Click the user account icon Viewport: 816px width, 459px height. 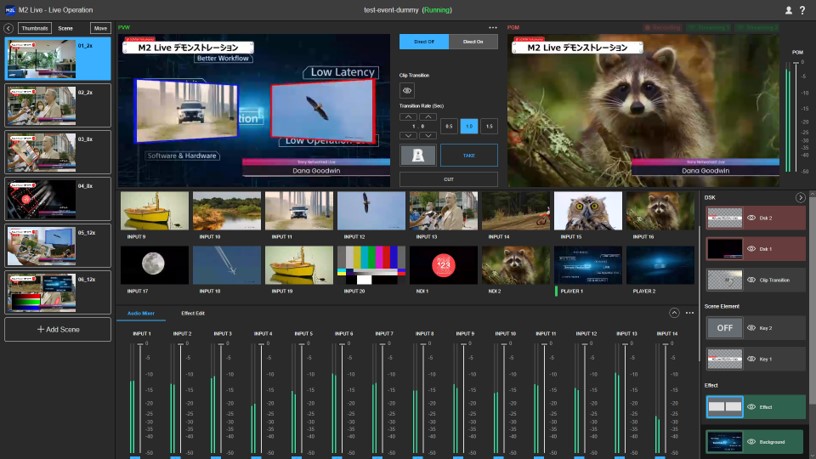click(789, 10)
